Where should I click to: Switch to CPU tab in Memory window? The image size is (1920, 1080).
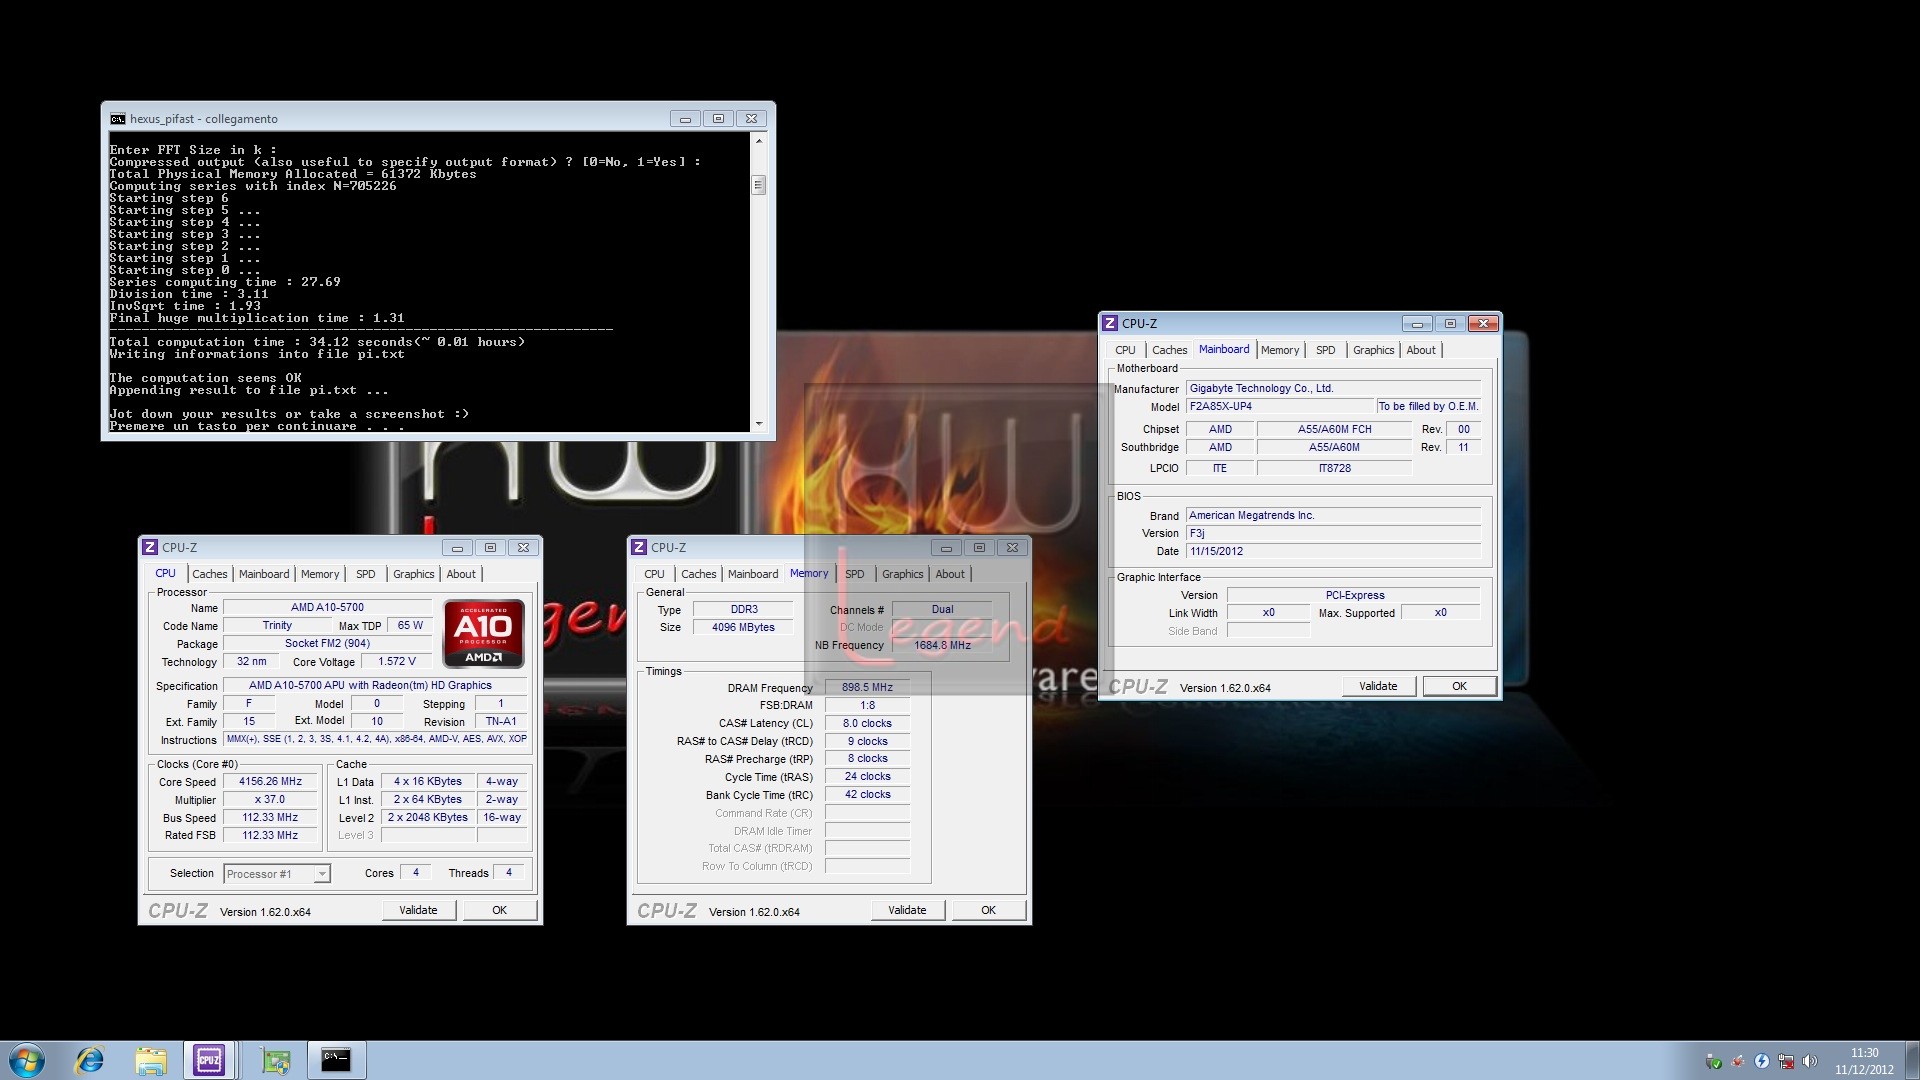tap(655, 574)
